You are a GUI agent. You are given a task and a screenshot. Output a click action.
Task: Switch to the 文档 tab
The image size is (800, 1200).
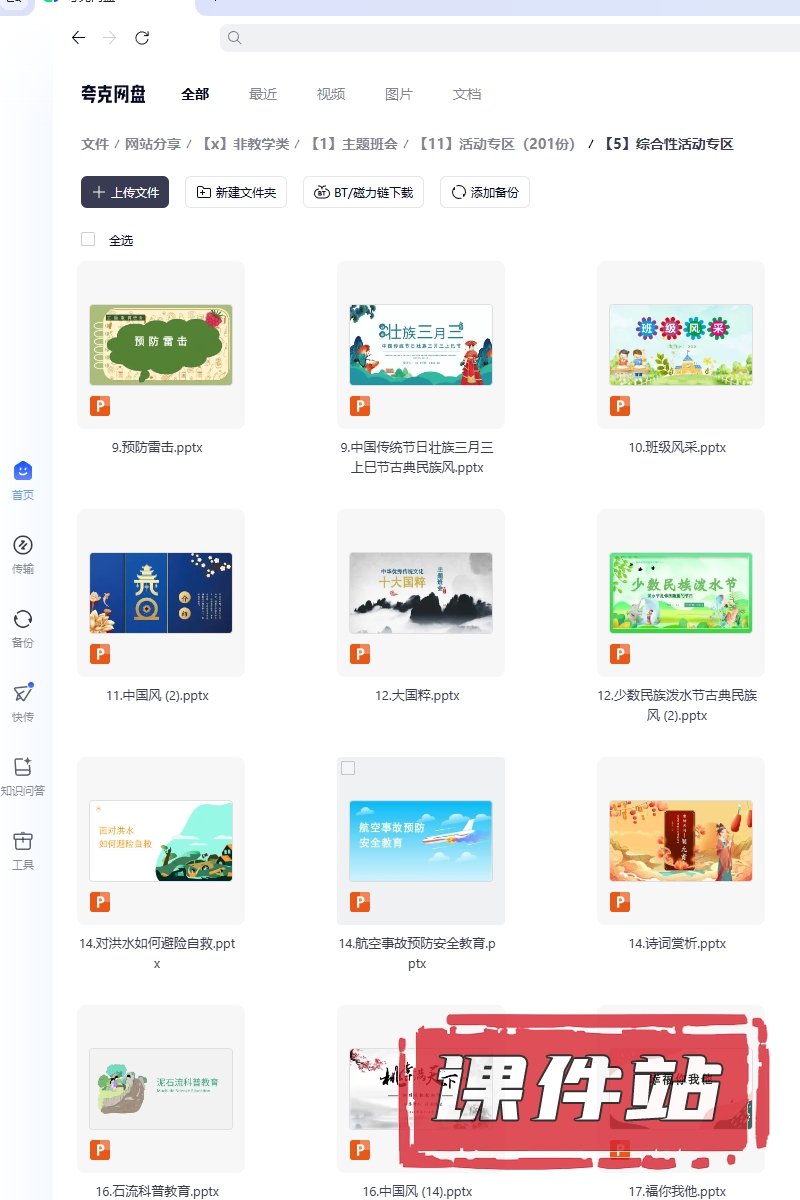point(467,94)
